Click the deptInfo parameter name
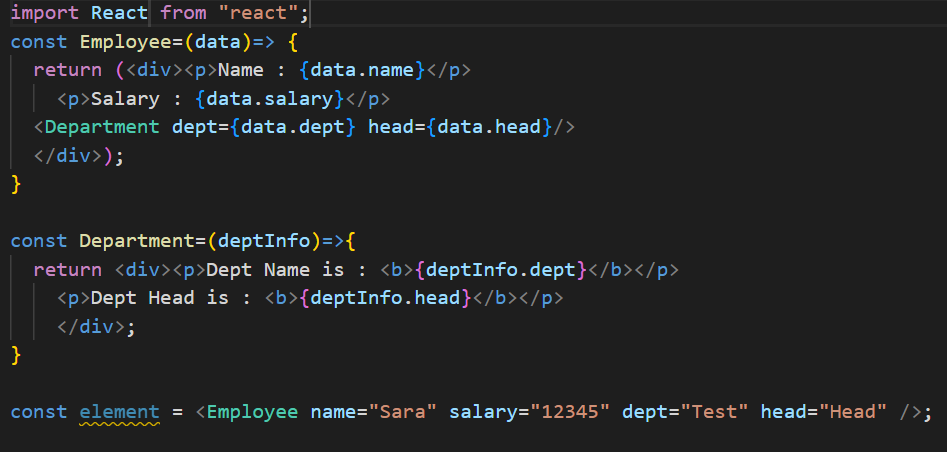 tap(264, 241)
